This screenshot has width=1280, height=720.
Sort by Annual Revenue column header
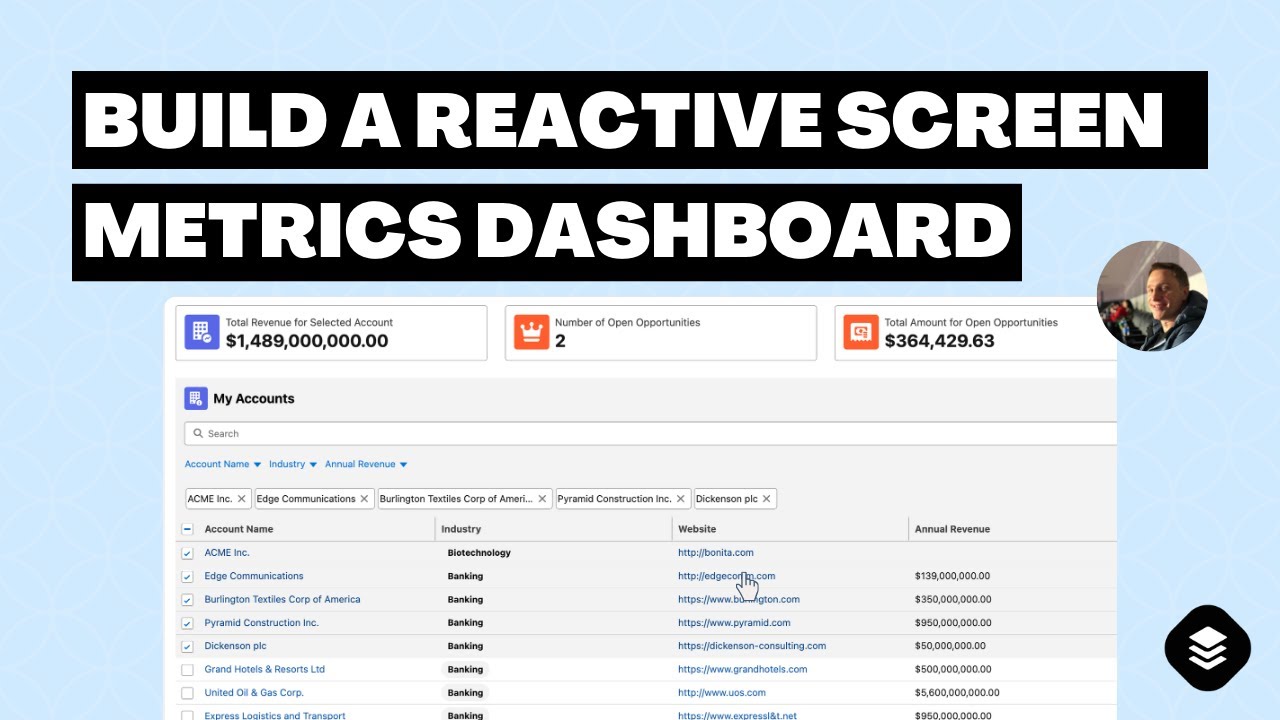952,529
